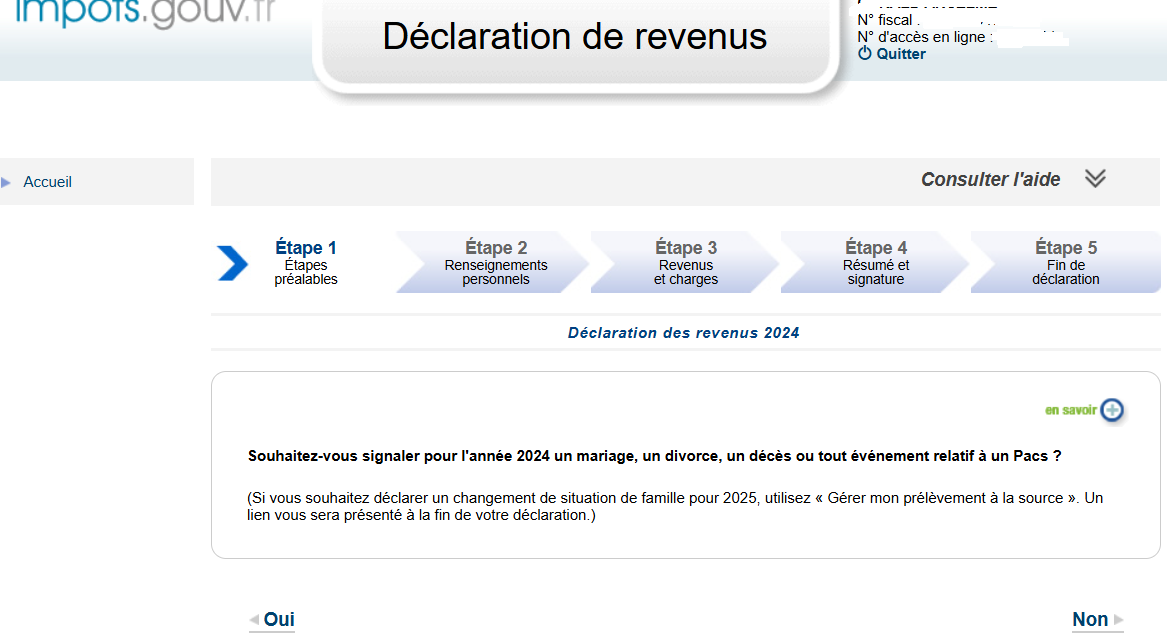The height and width of the screenshot is (633, 1167).
Task: Click the blue chevron before Étape 1
Action: 232,263
